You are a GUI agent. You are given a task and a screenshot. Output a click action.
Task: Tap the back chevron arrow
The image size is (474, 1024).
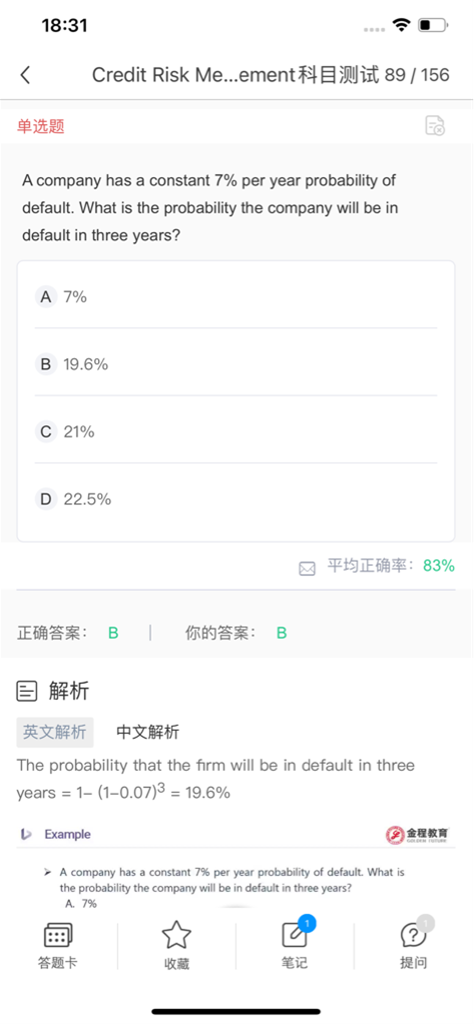[x=25, y=75]
